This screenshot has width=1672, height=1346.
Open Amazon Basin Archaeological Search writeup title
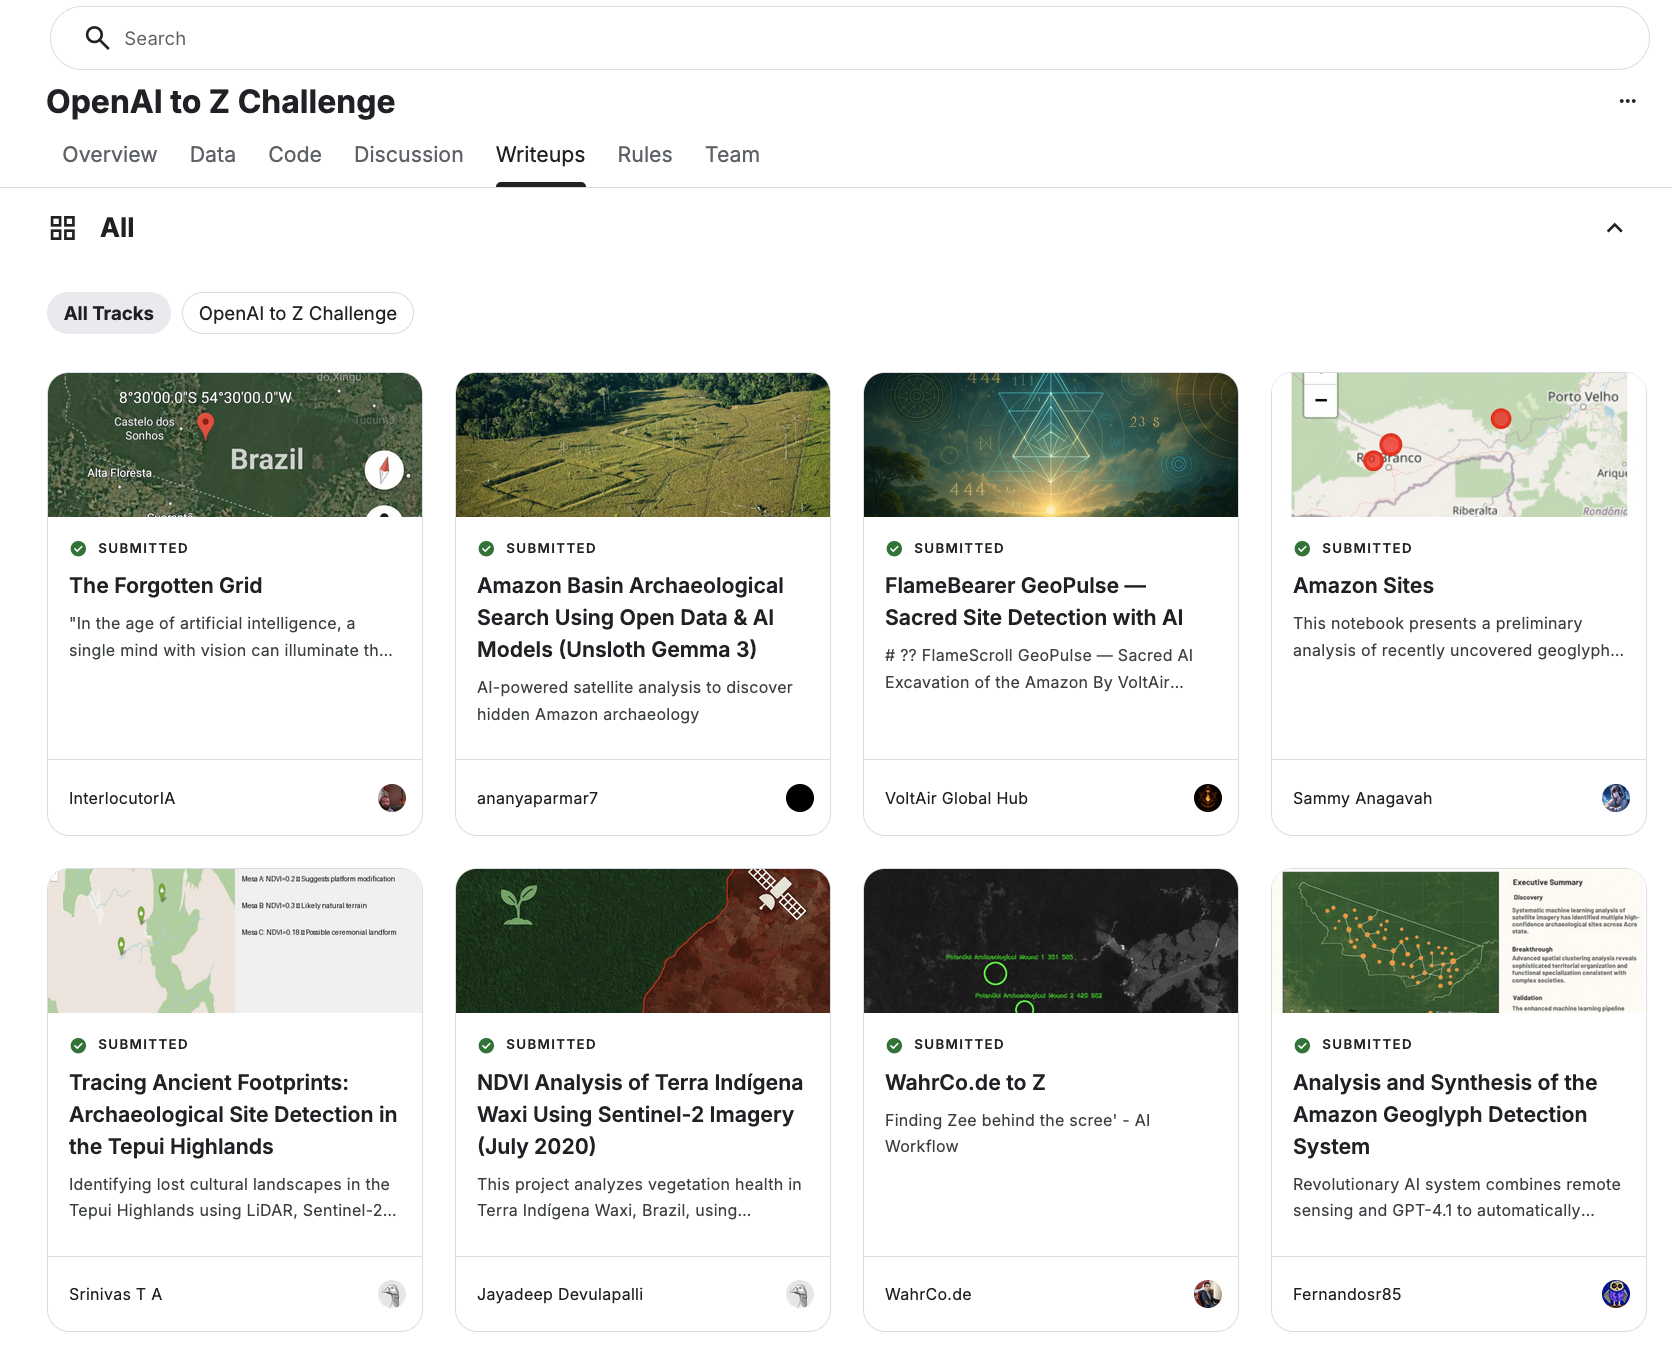pos(631,618)
